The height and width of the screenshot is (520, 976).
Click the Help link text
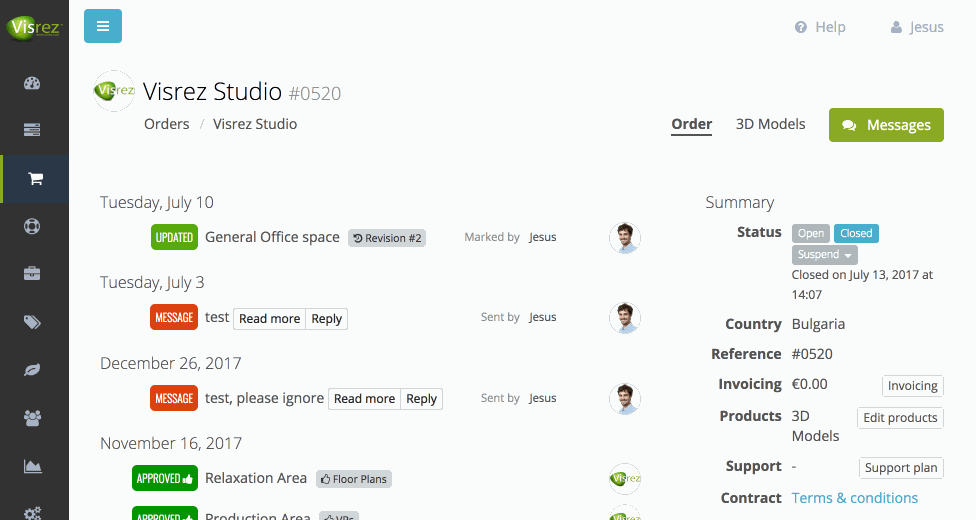(x=830, y=27)
